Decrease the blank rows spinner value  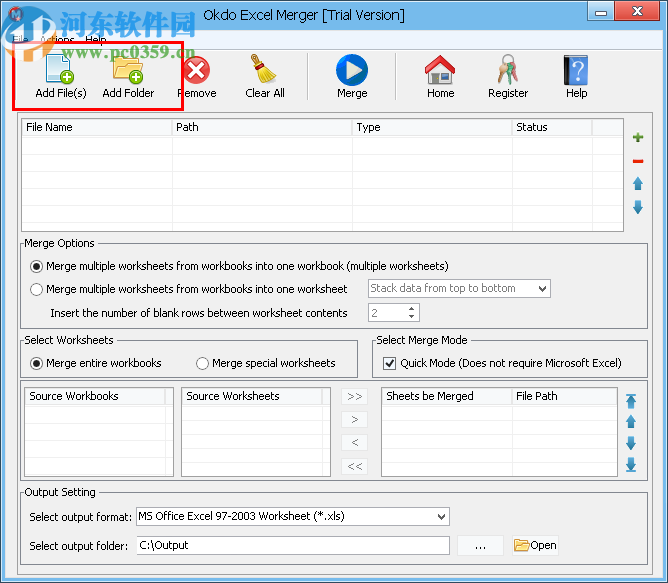click(x=411, y=317)
